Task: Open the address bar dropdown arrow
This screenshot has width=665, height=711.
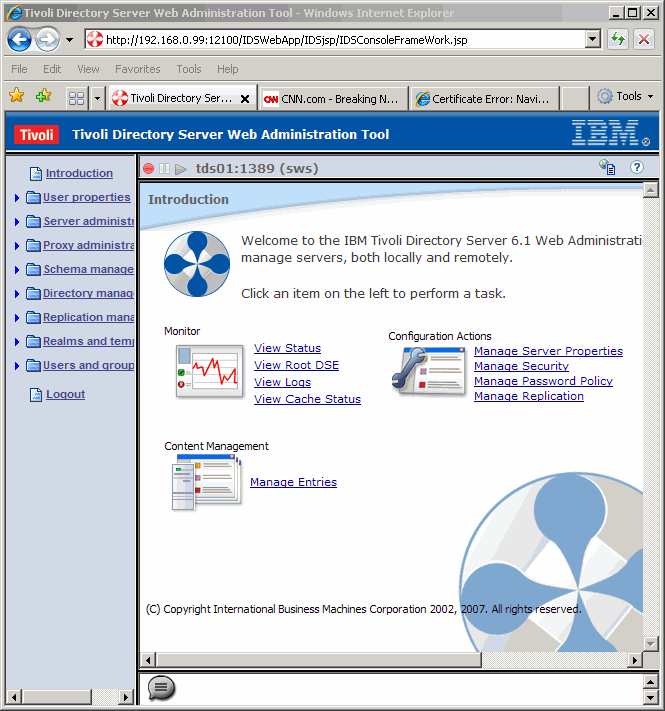Action: tap(593, 40)
